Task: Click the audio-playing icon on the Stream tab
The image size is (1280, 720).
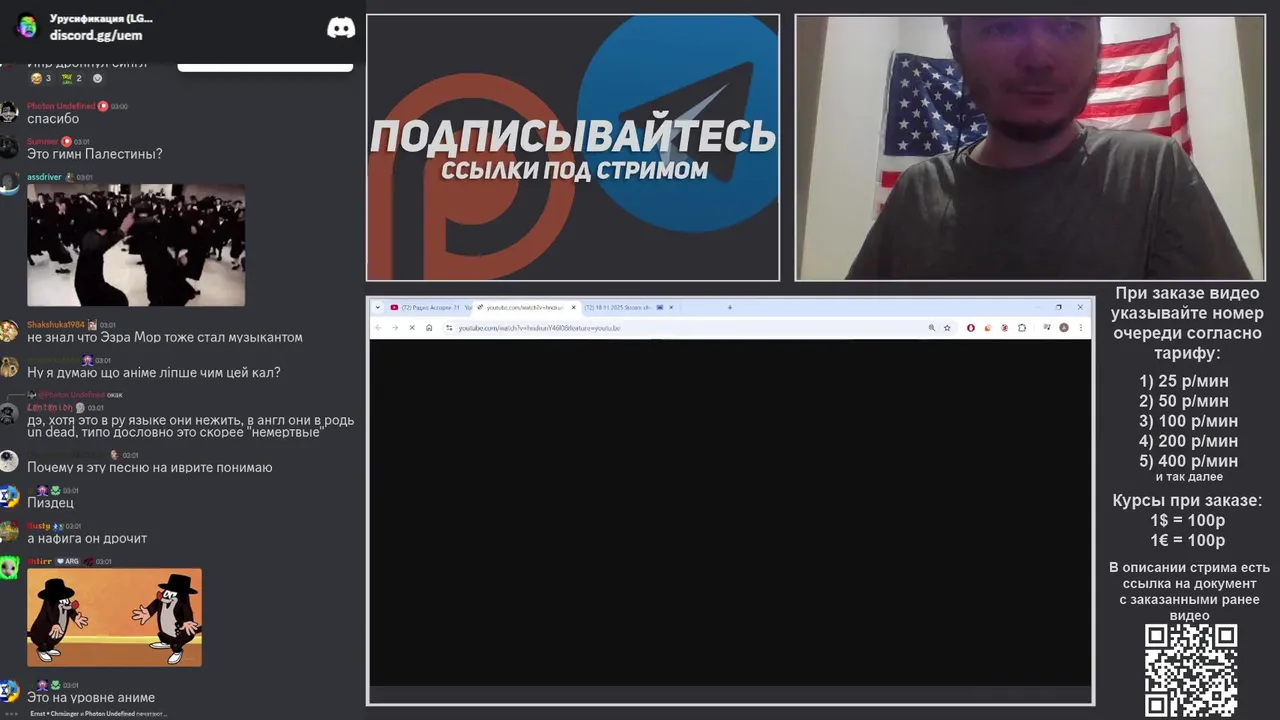Action: click(660, 307)
